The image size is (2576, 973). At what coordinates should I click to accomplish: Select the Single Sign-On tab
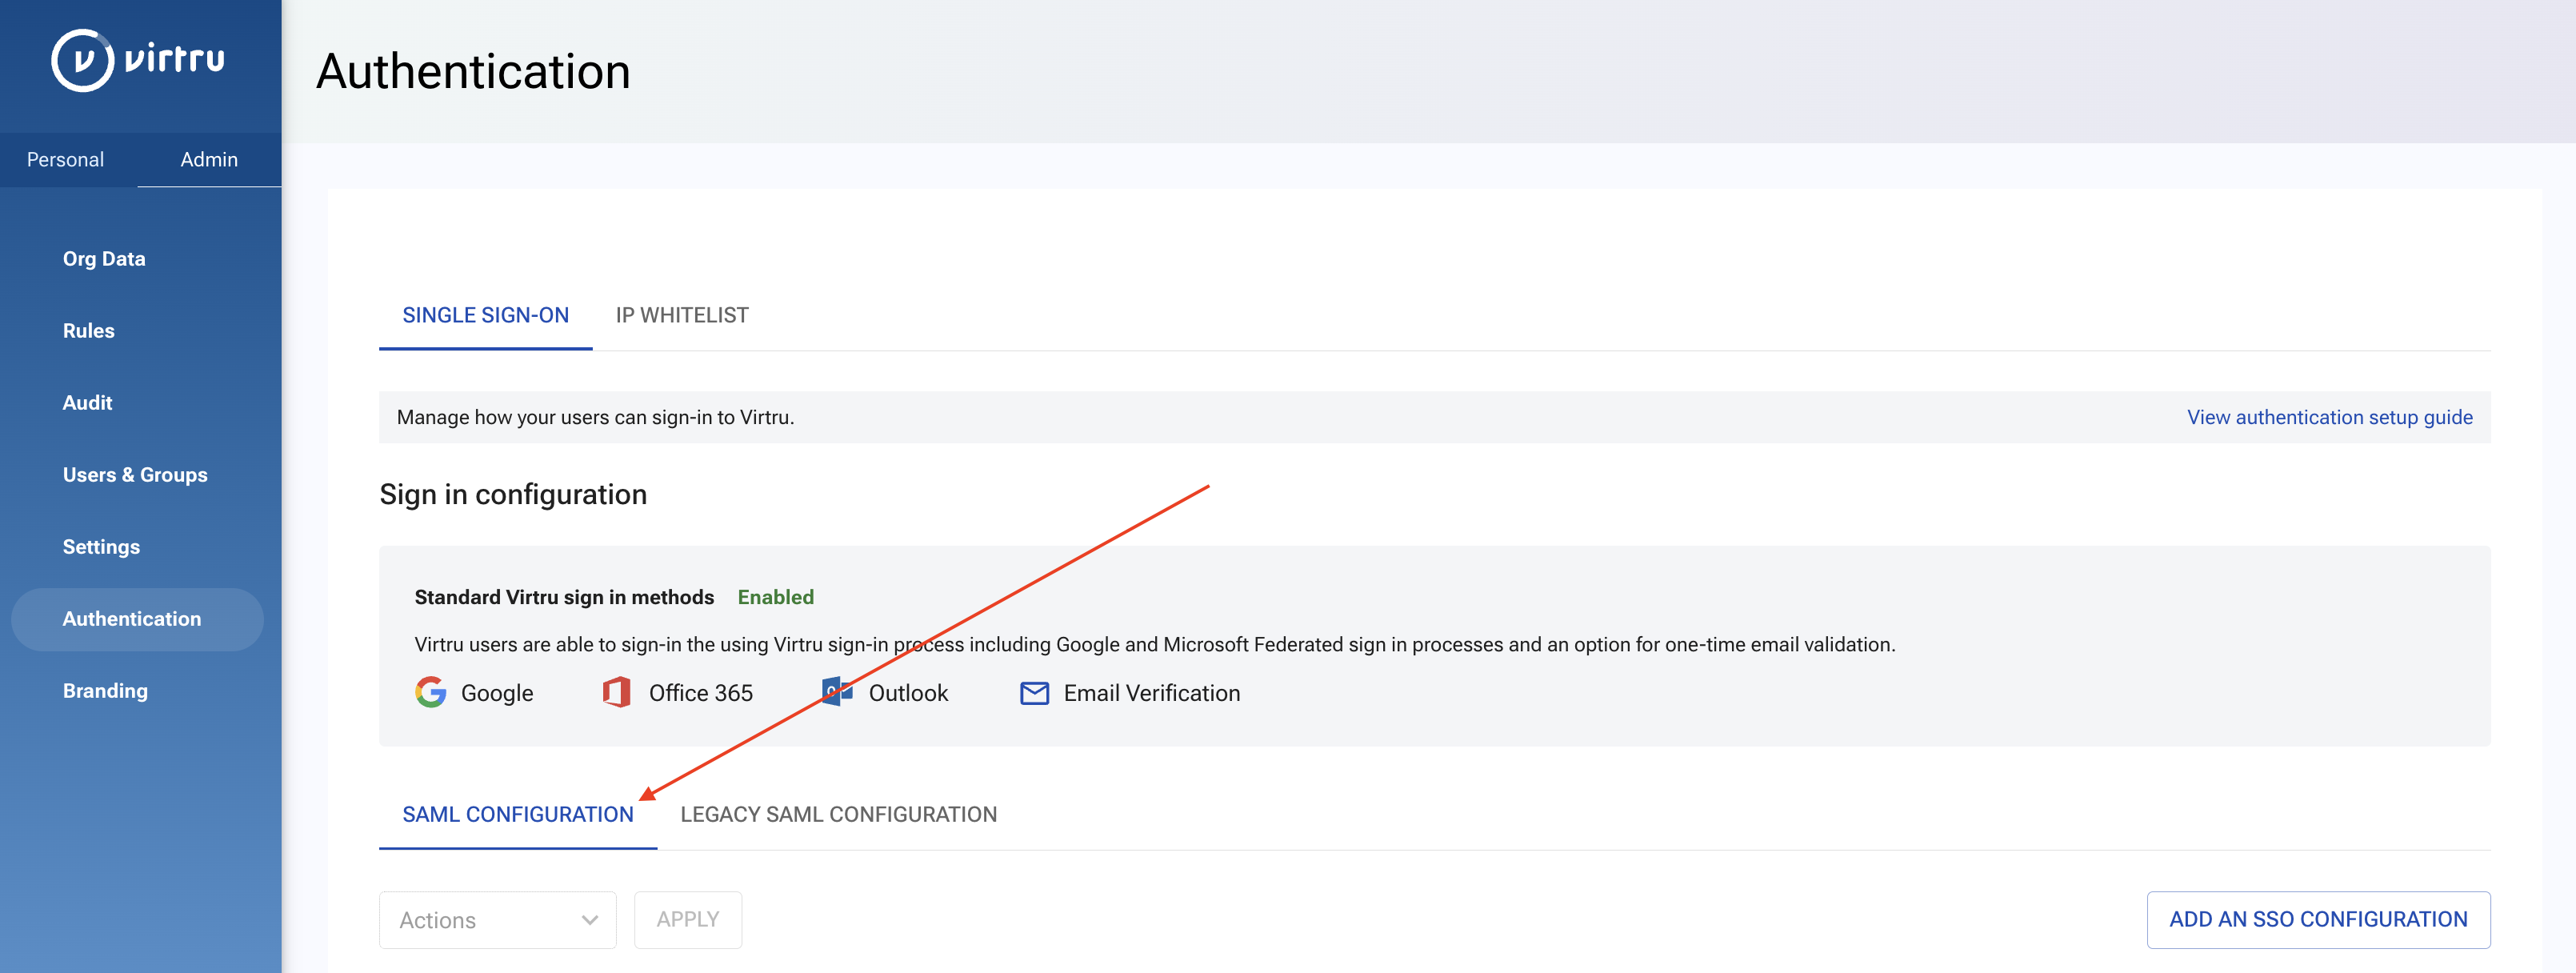click(485, 316)
